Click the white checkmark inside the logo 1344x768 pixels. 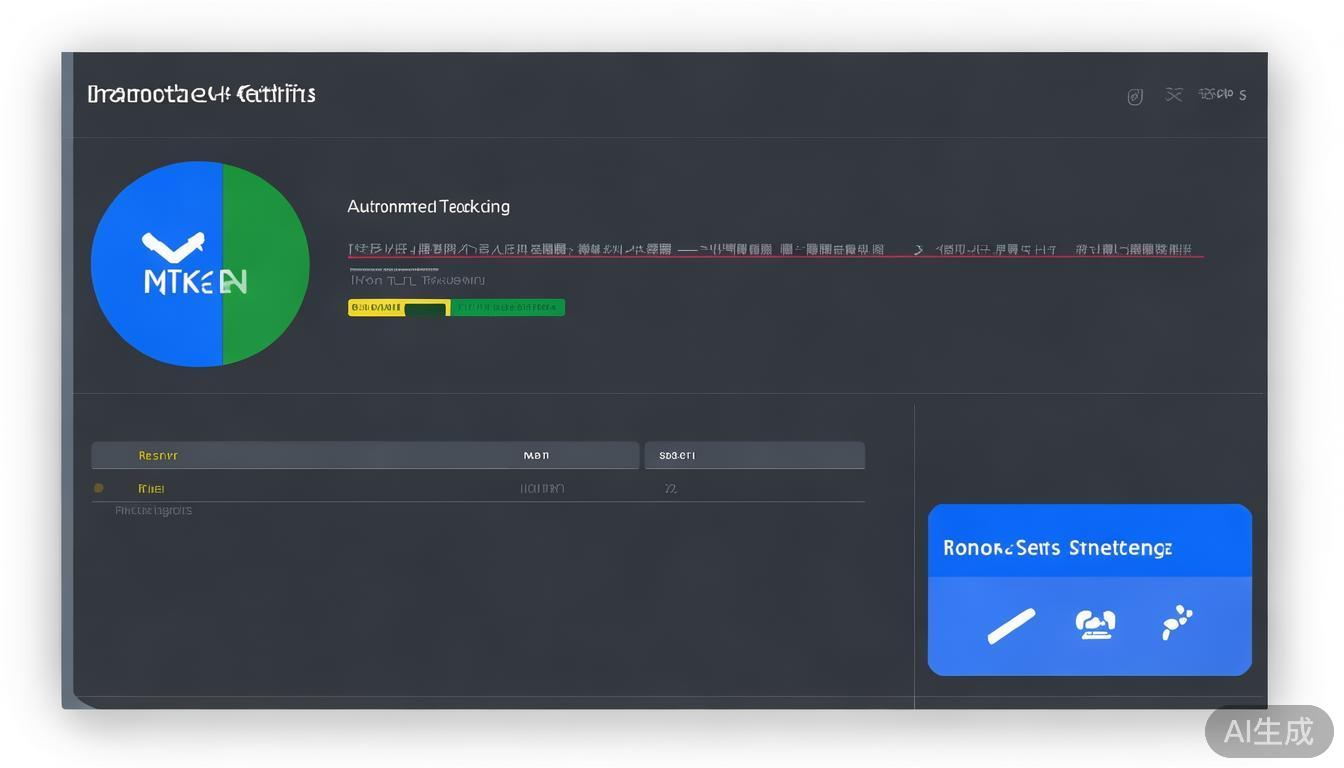coord(173,245)
